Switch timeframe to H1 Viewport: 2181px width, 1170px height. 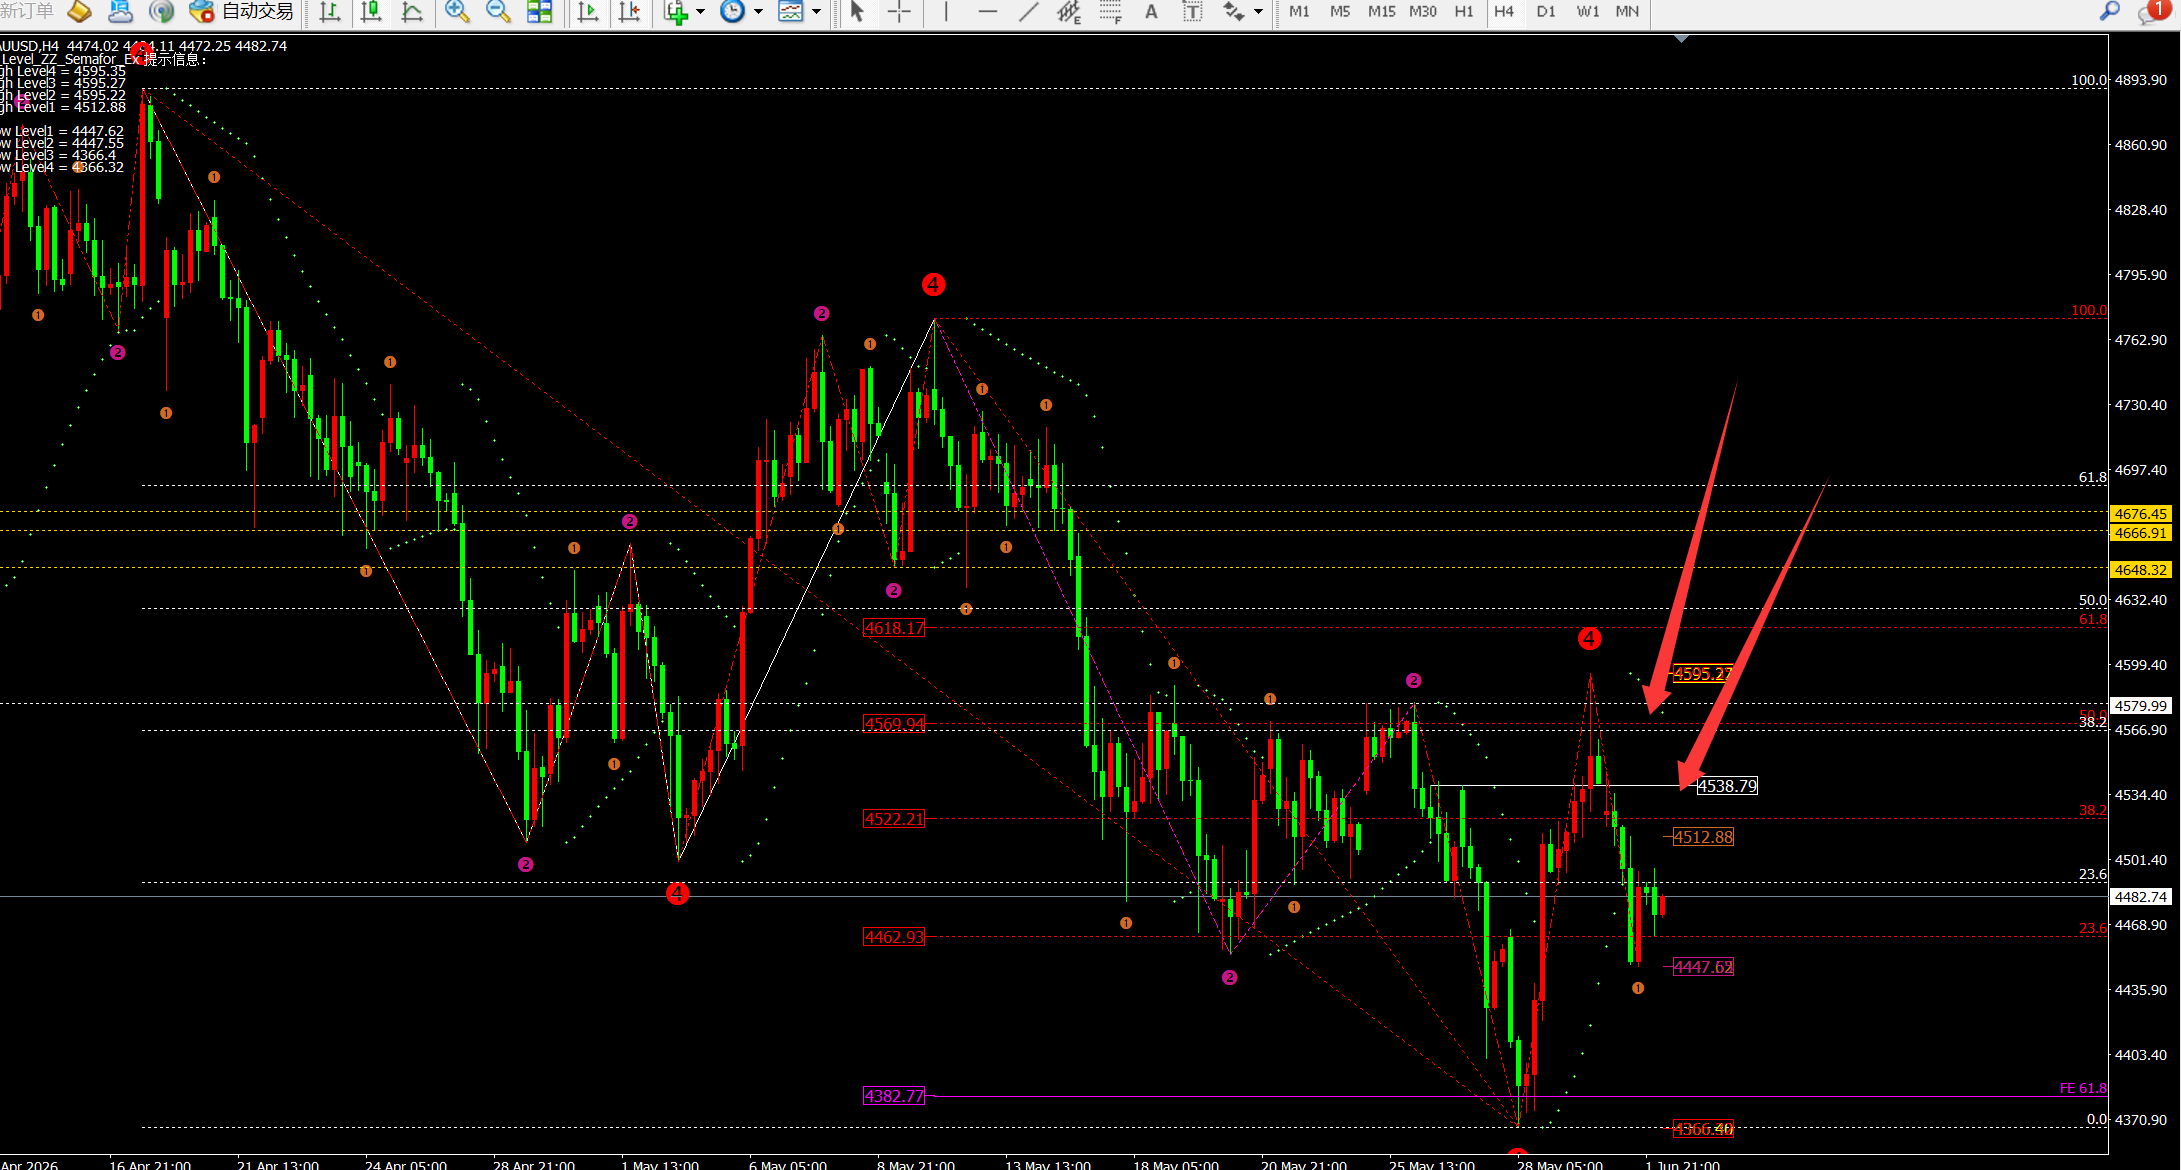(1464, 12)
